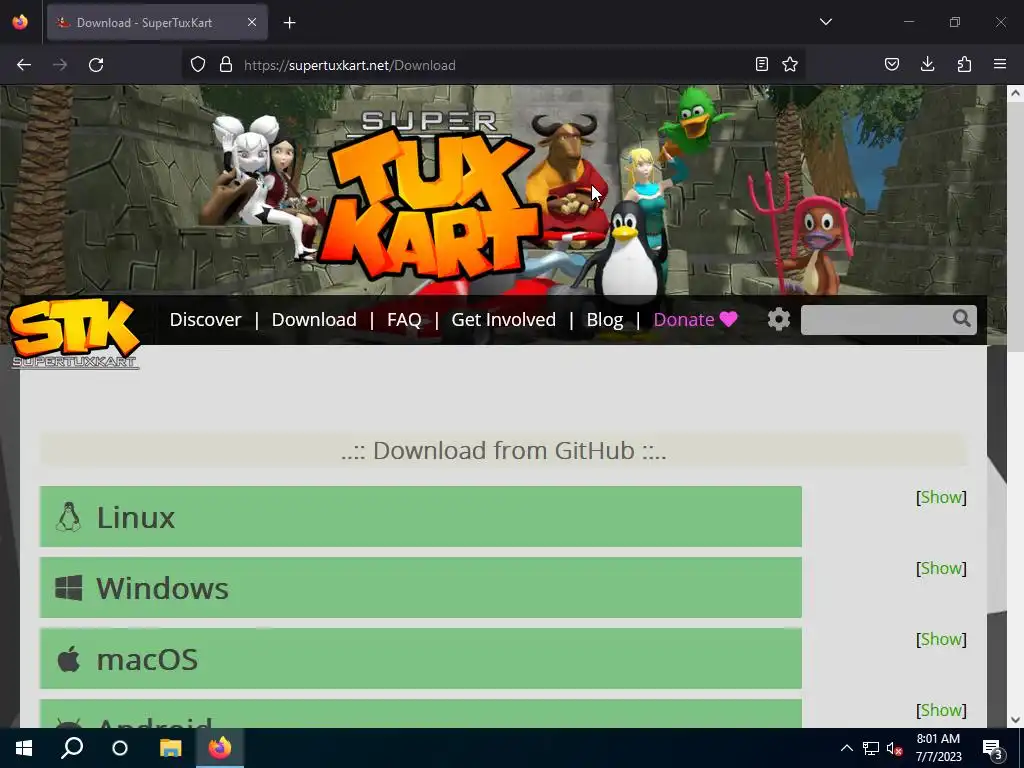Image resolution: width=1024 pixels, height=768 pixels.
Task: List all tabs dropdown arrow
Action: (826, 22)
